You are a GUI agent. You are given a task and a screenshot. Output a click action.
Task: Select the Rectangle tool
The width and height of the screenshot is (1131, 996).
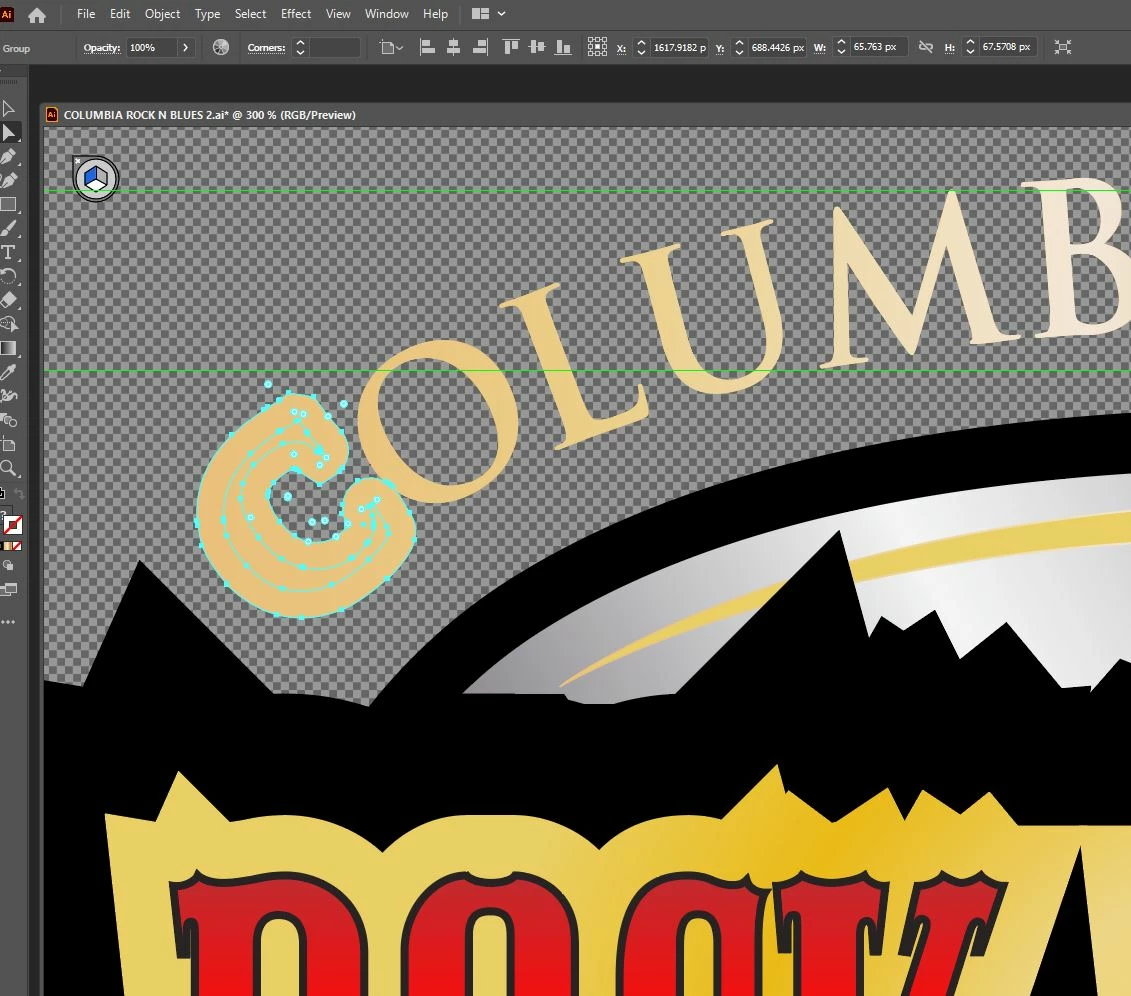click(9, 204)
